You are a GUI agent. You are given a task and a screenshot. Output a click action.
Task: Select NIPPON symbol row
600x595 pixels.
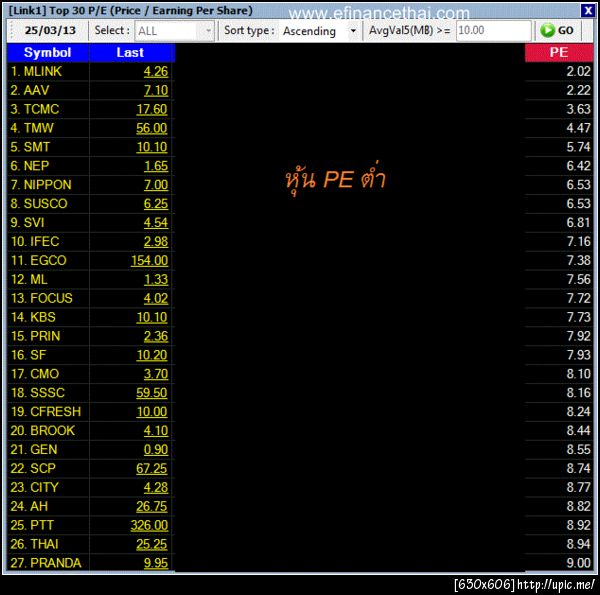tap(47, 185)
